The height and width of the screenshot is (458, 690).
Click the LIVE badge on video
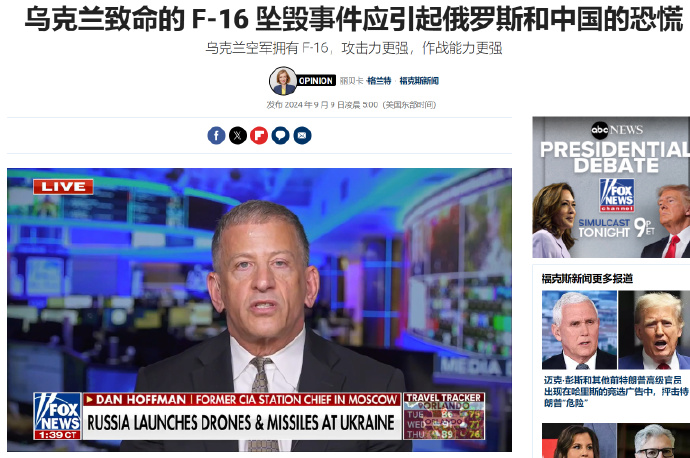tap(63, 187)
